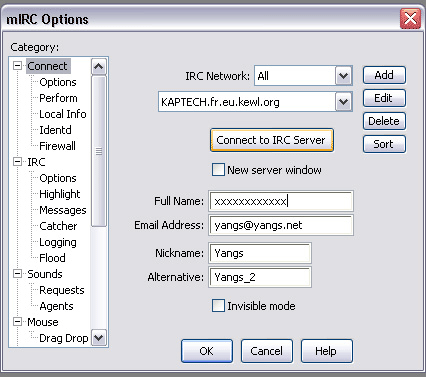Click Delete server button

(384, 121)
